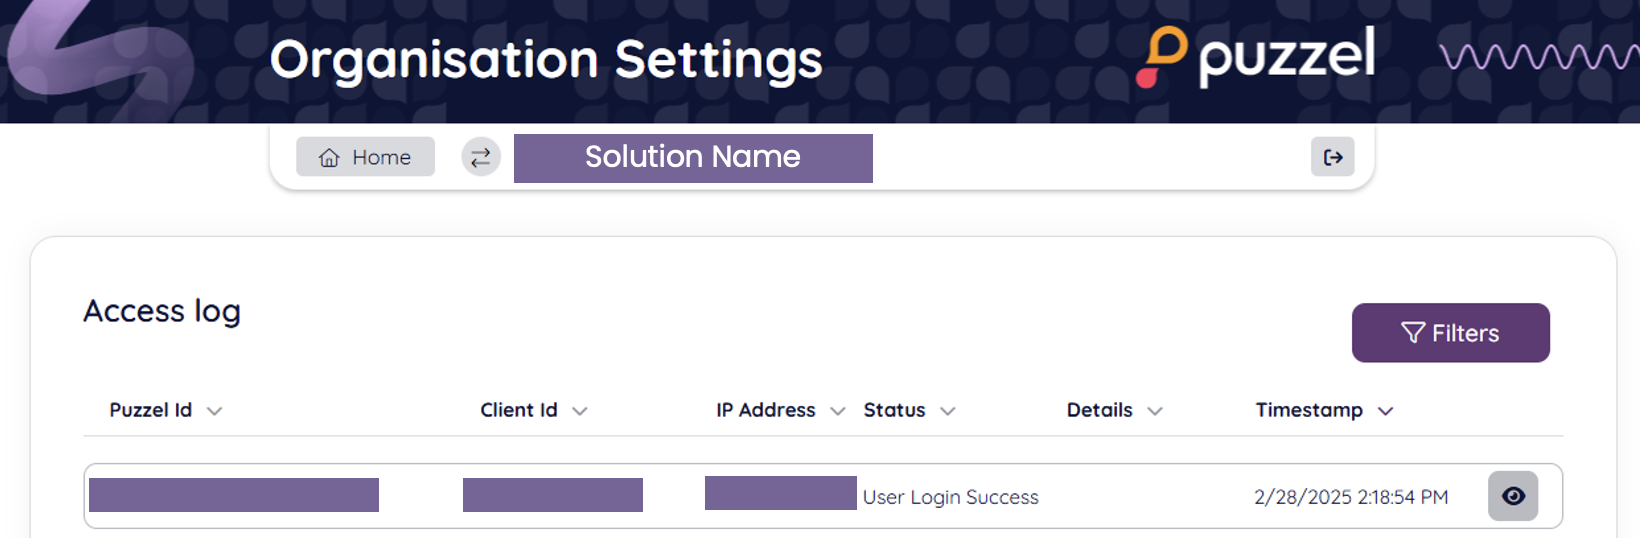Click the logout icon in navigation bar
1640x538 pixels.
[1332, 157]
